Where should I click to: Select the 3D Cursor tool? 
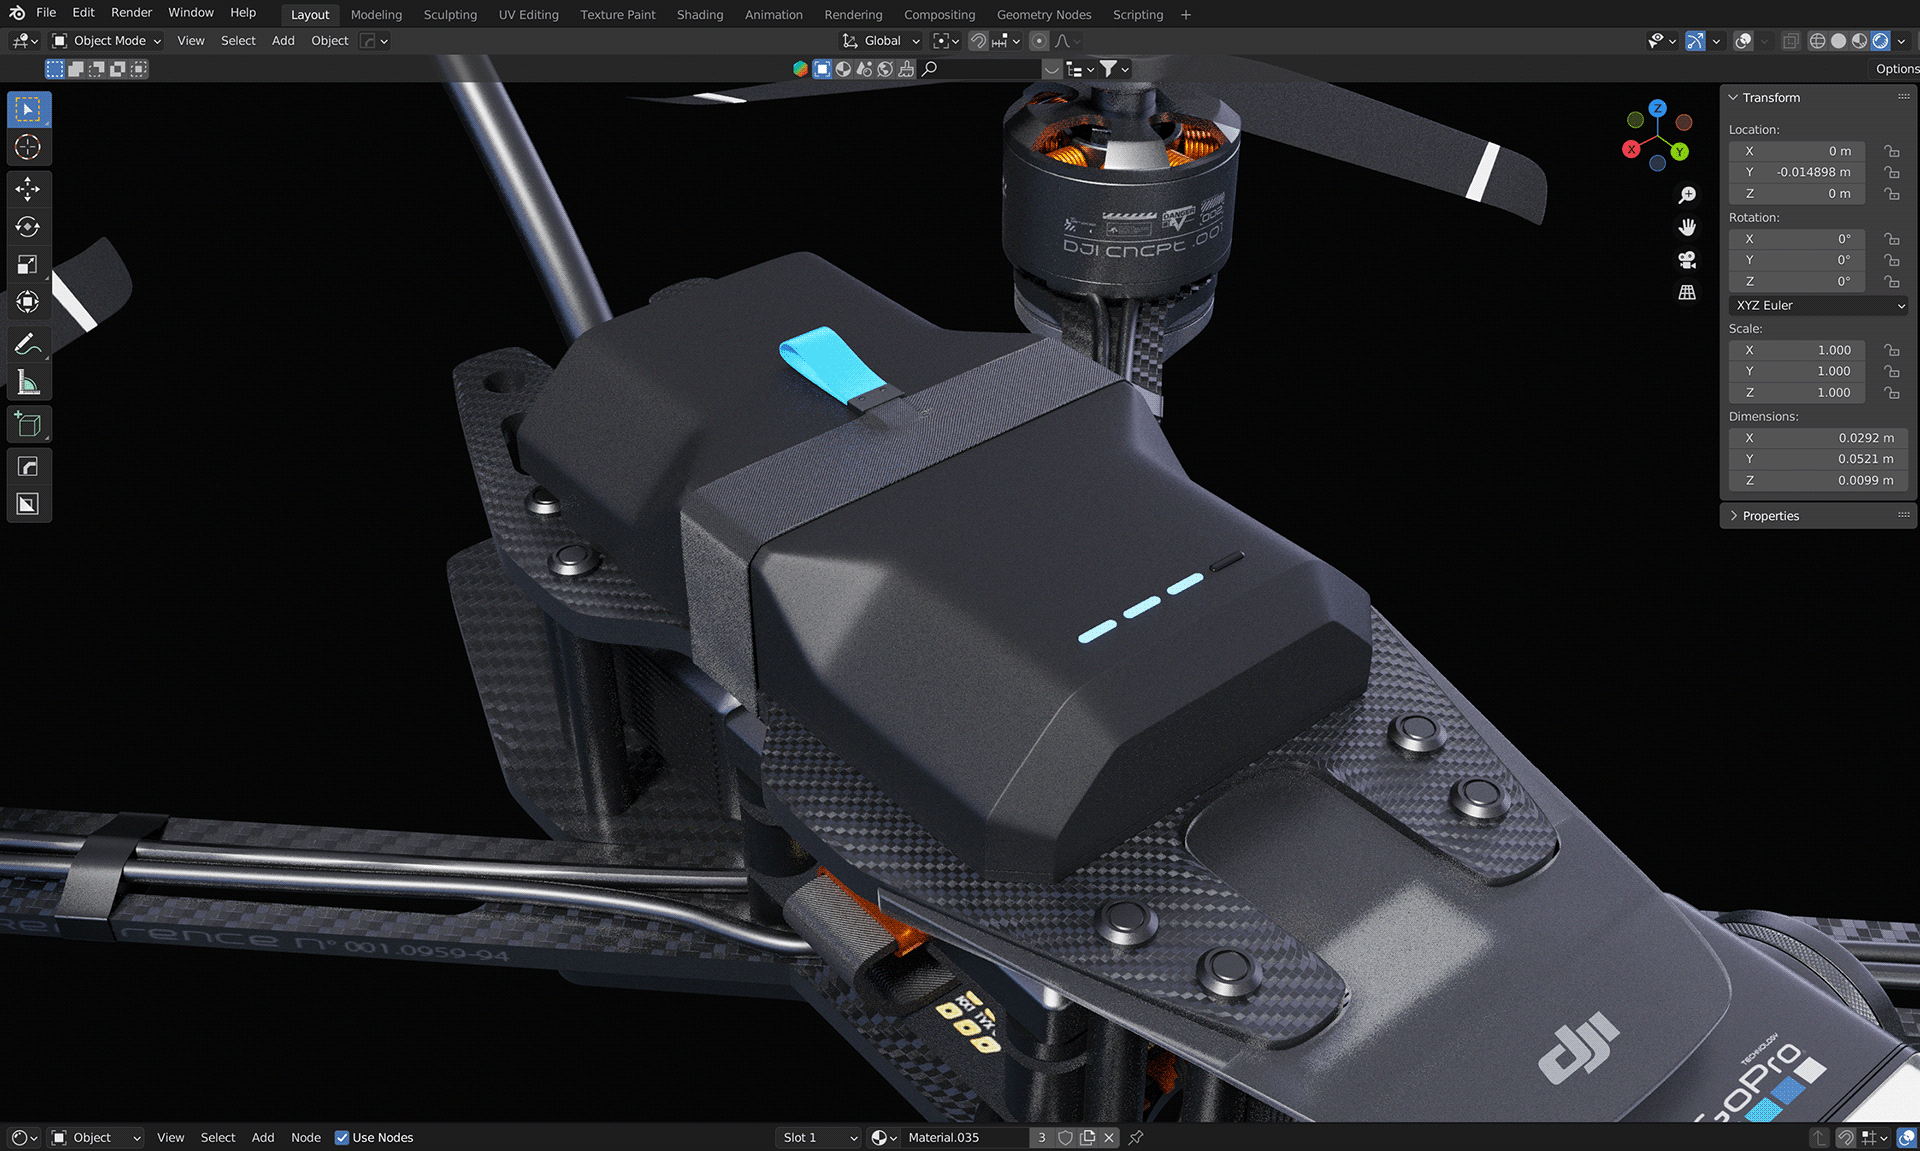(29, 147)
